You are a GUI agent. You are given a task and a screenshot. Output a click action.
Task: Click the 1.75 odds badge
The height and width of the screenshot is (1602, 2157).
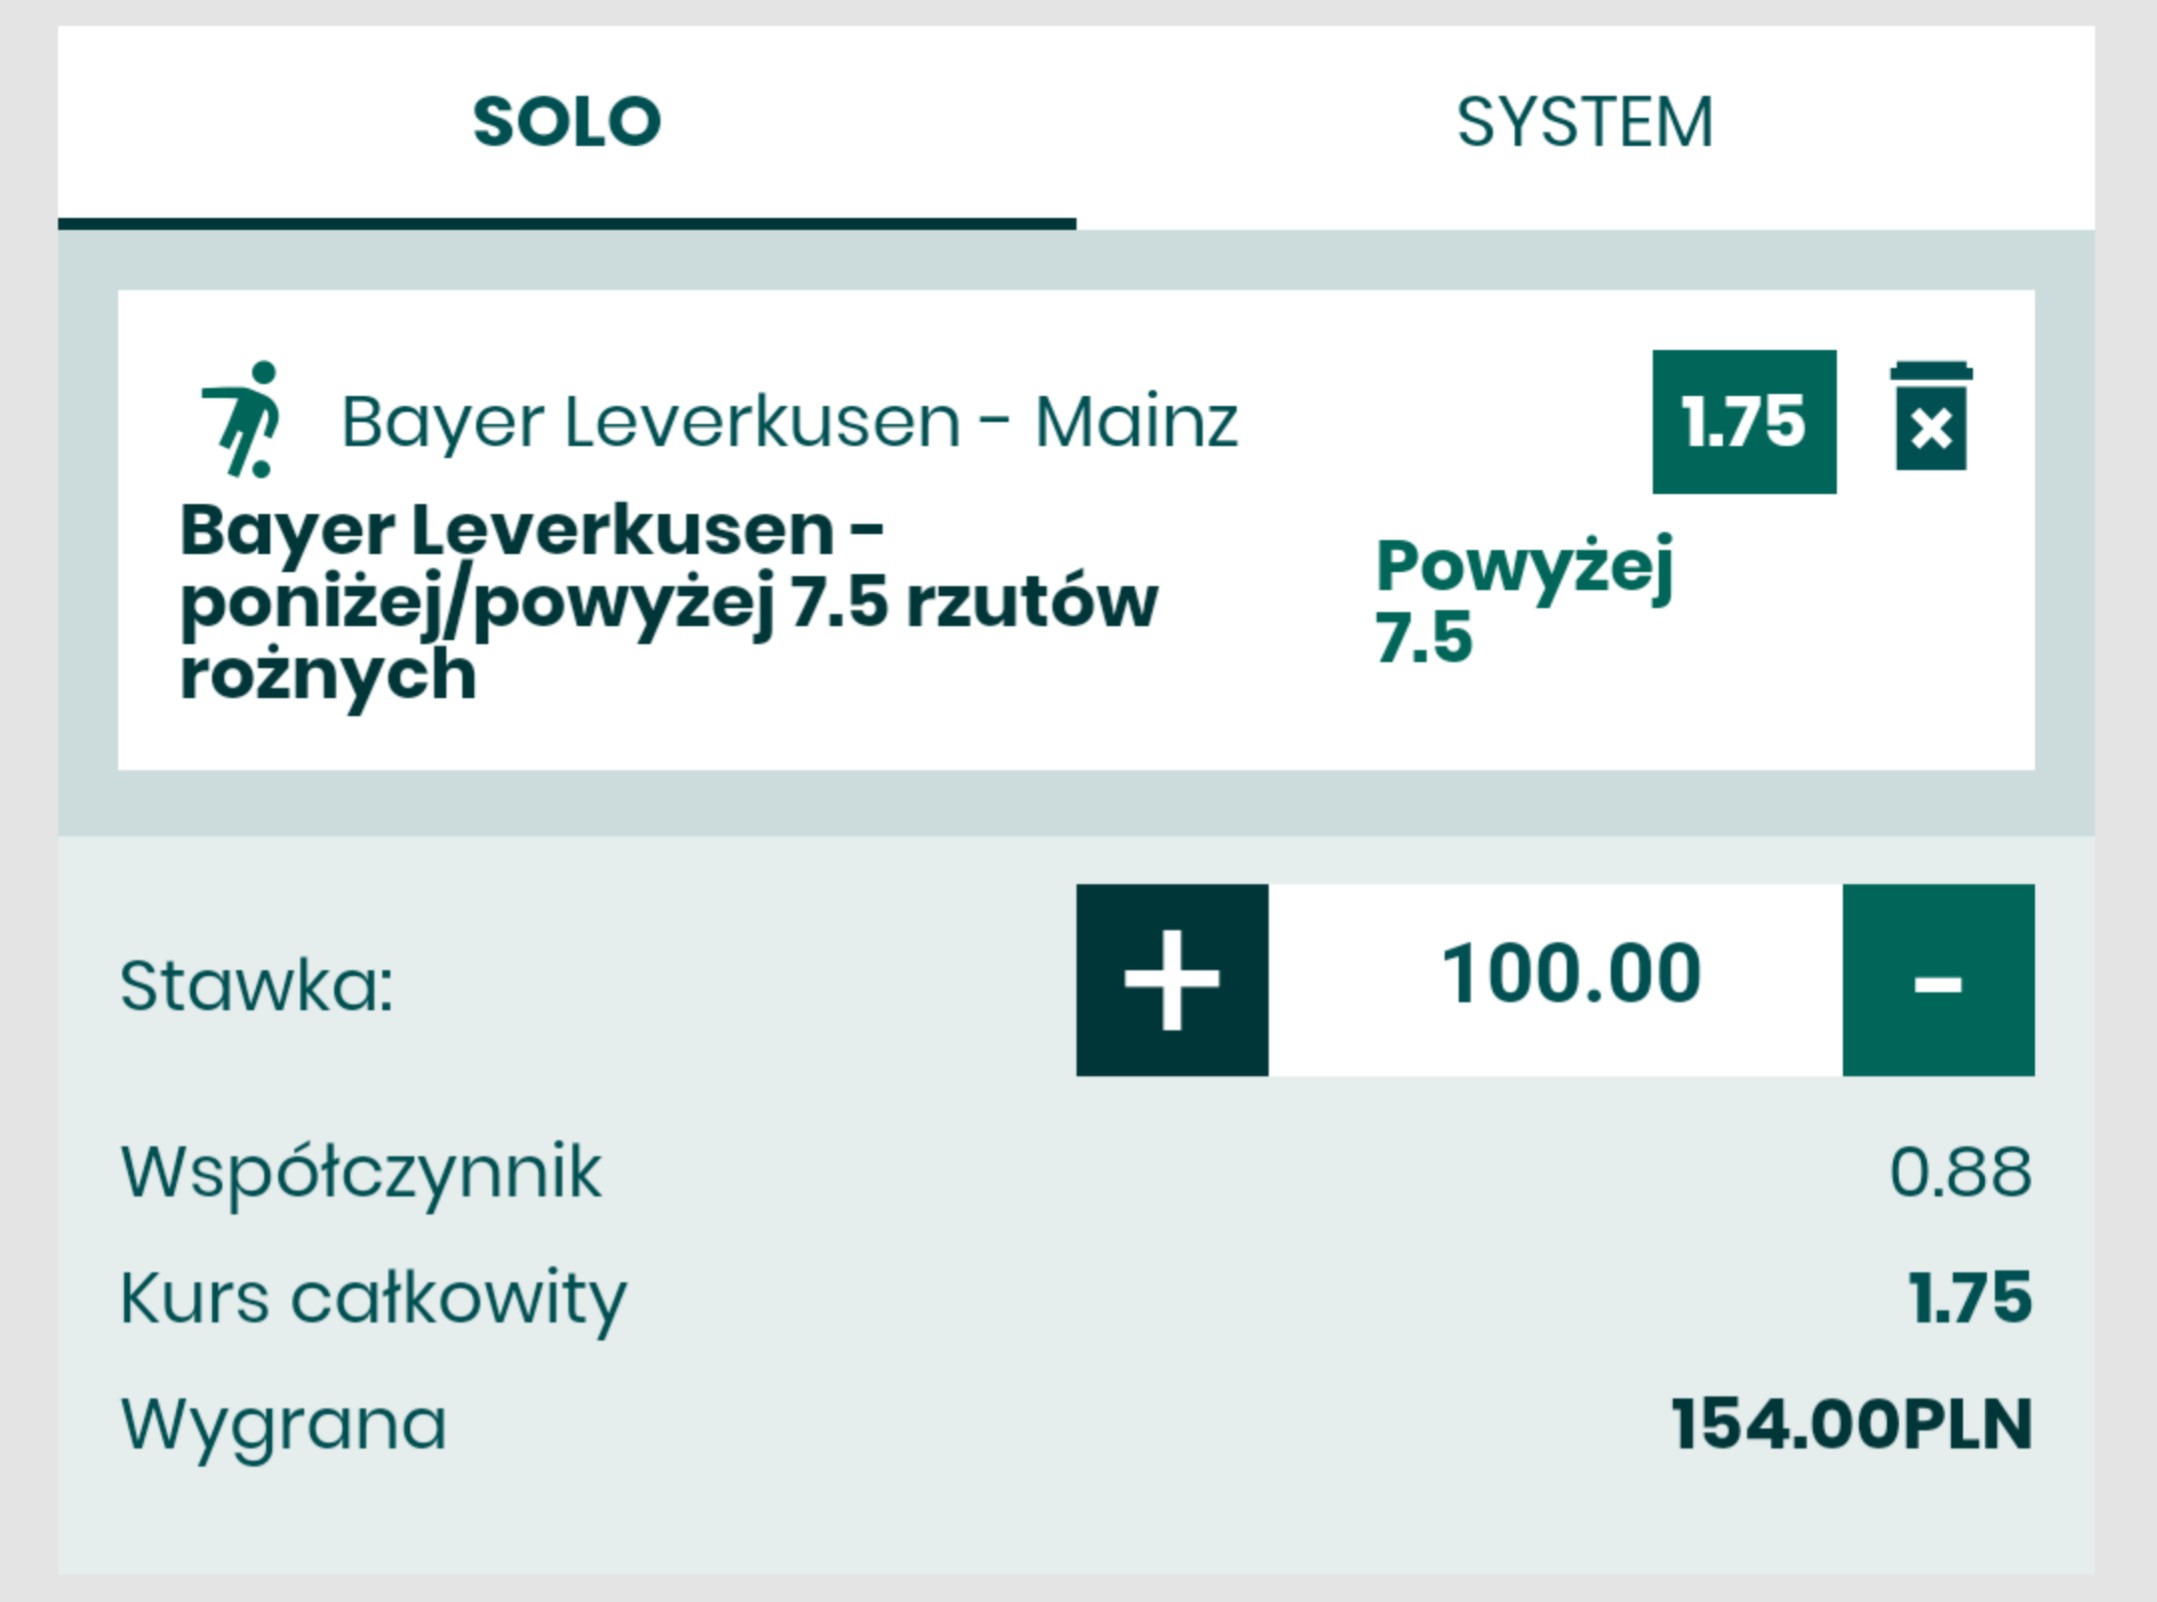[1743, 421]
